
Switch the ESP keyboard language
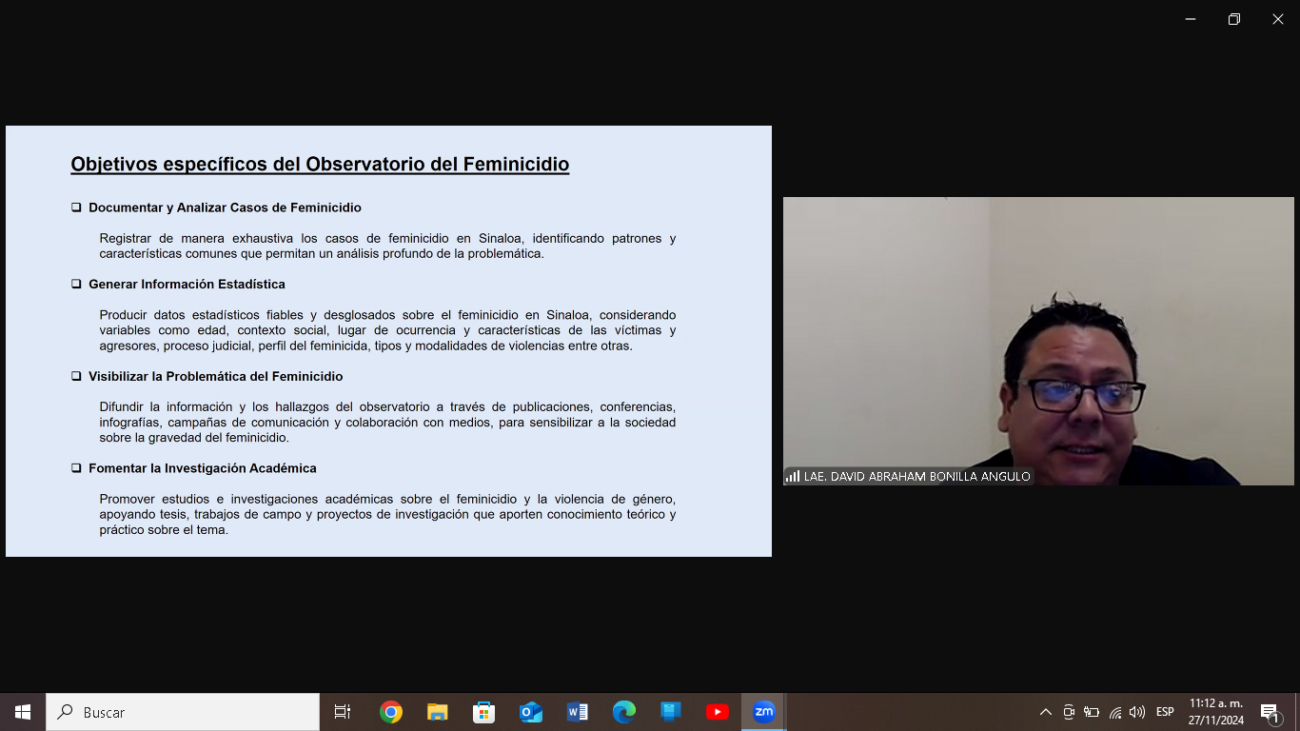[x=1165, y=712]
